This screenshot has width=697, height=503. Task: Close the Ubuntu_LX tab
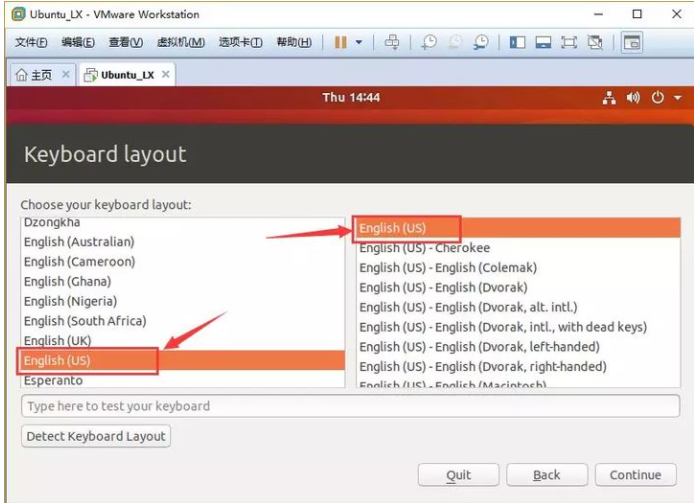(166, 75)
